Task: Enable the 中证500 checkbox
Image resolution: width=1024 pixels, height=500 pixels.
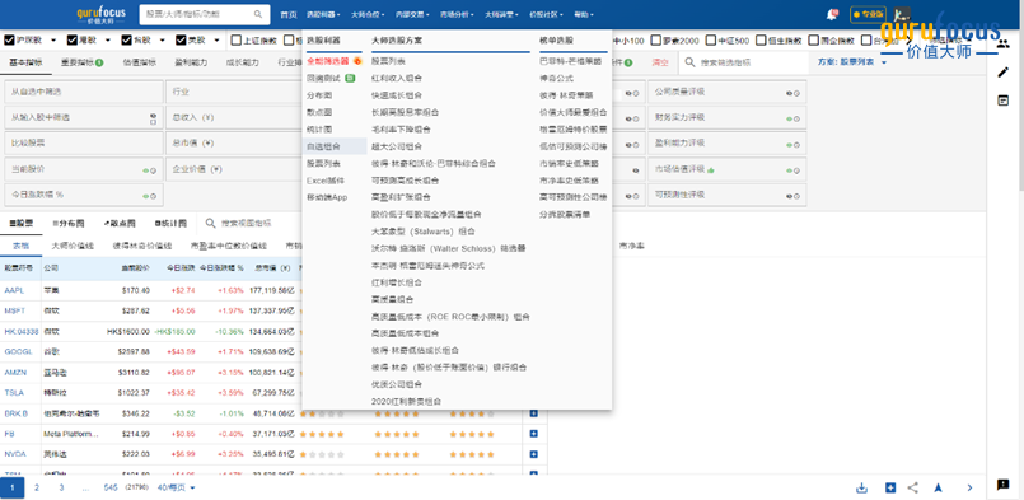Action: tap(711, 40)
